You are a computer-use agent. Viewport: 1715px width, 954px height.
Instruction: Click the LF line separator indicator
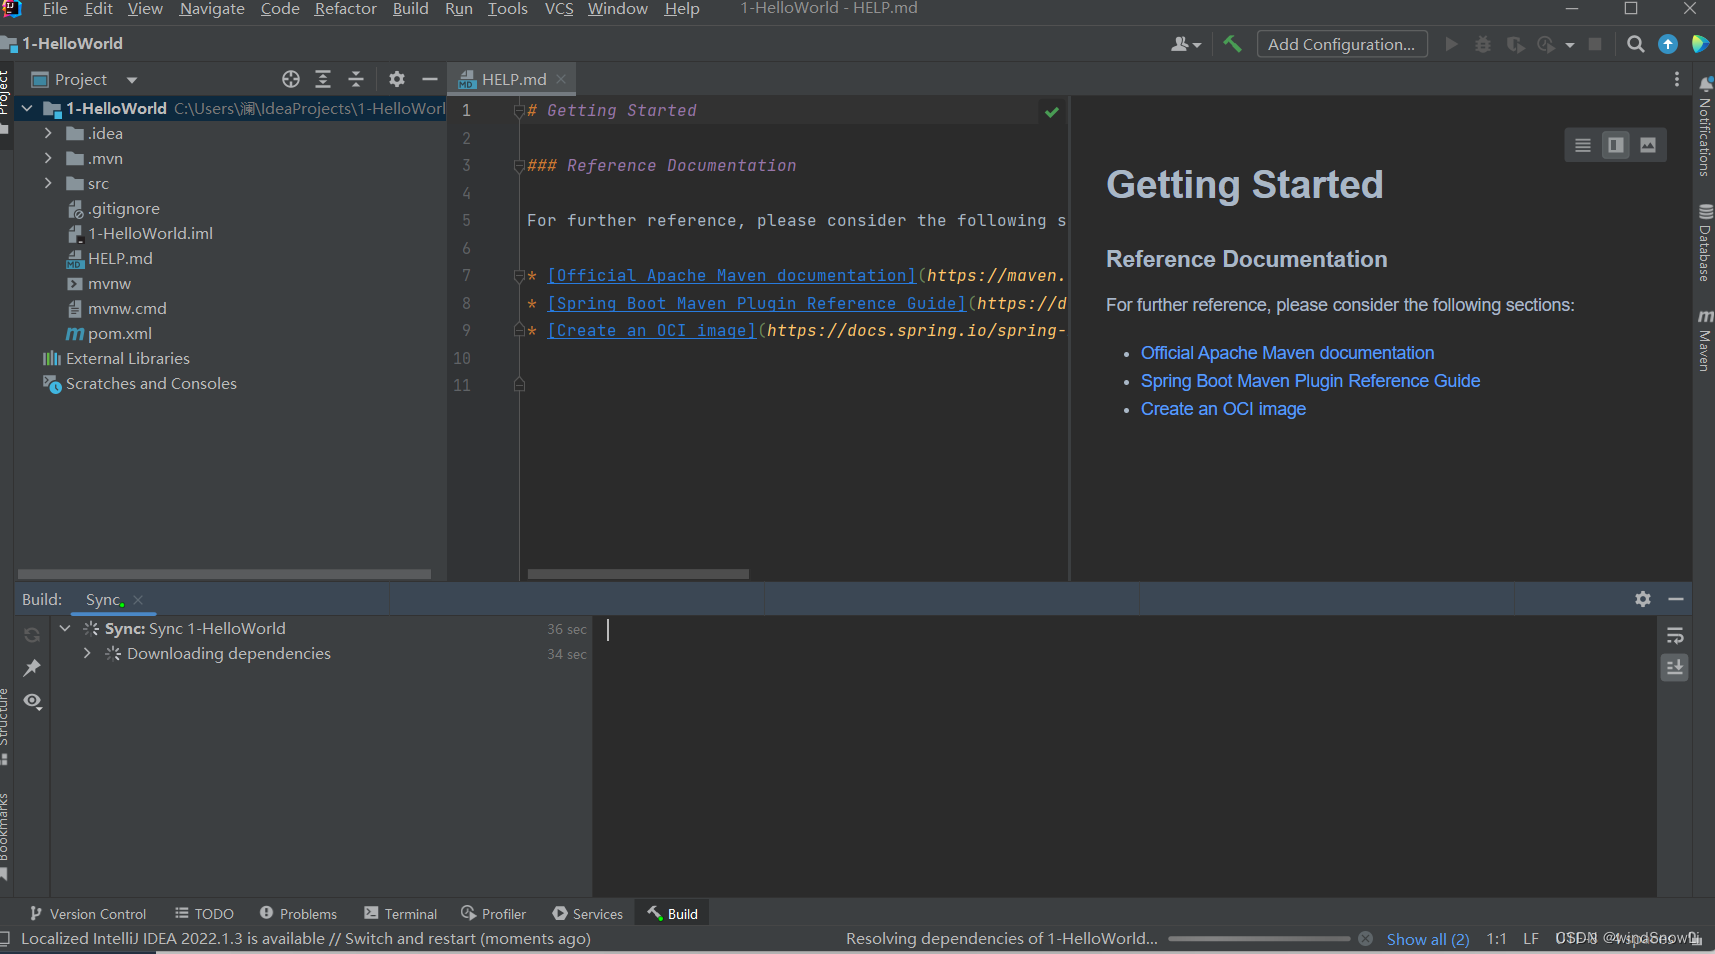click(1531, 939)
